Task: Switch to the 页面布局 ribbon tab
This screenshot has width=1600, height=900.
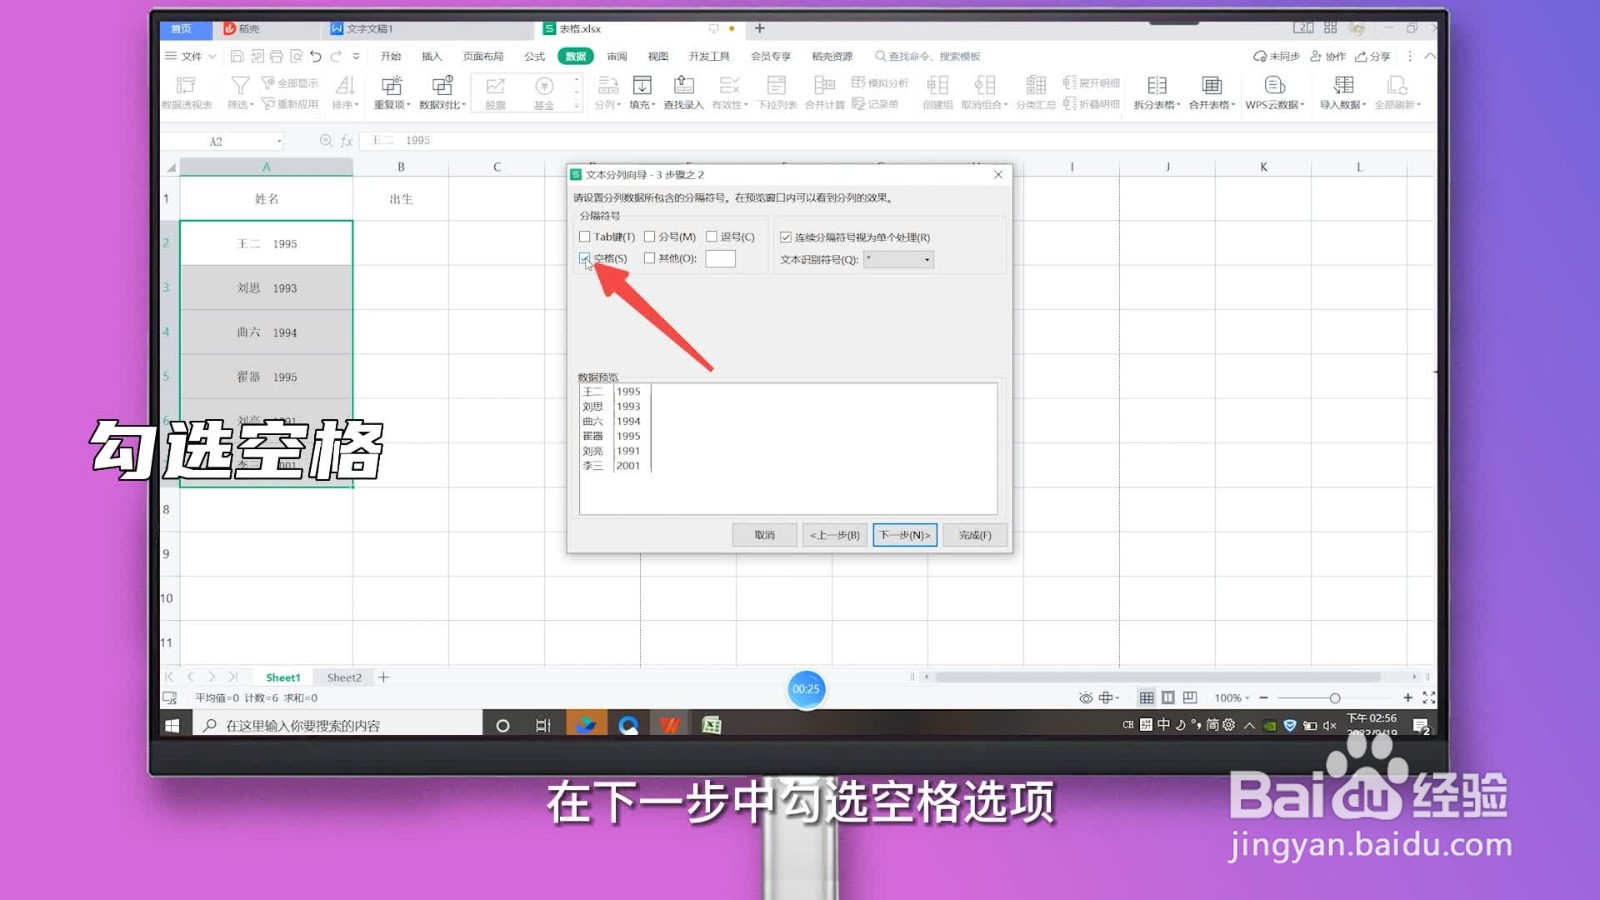Action: click(x=483, y=56)
